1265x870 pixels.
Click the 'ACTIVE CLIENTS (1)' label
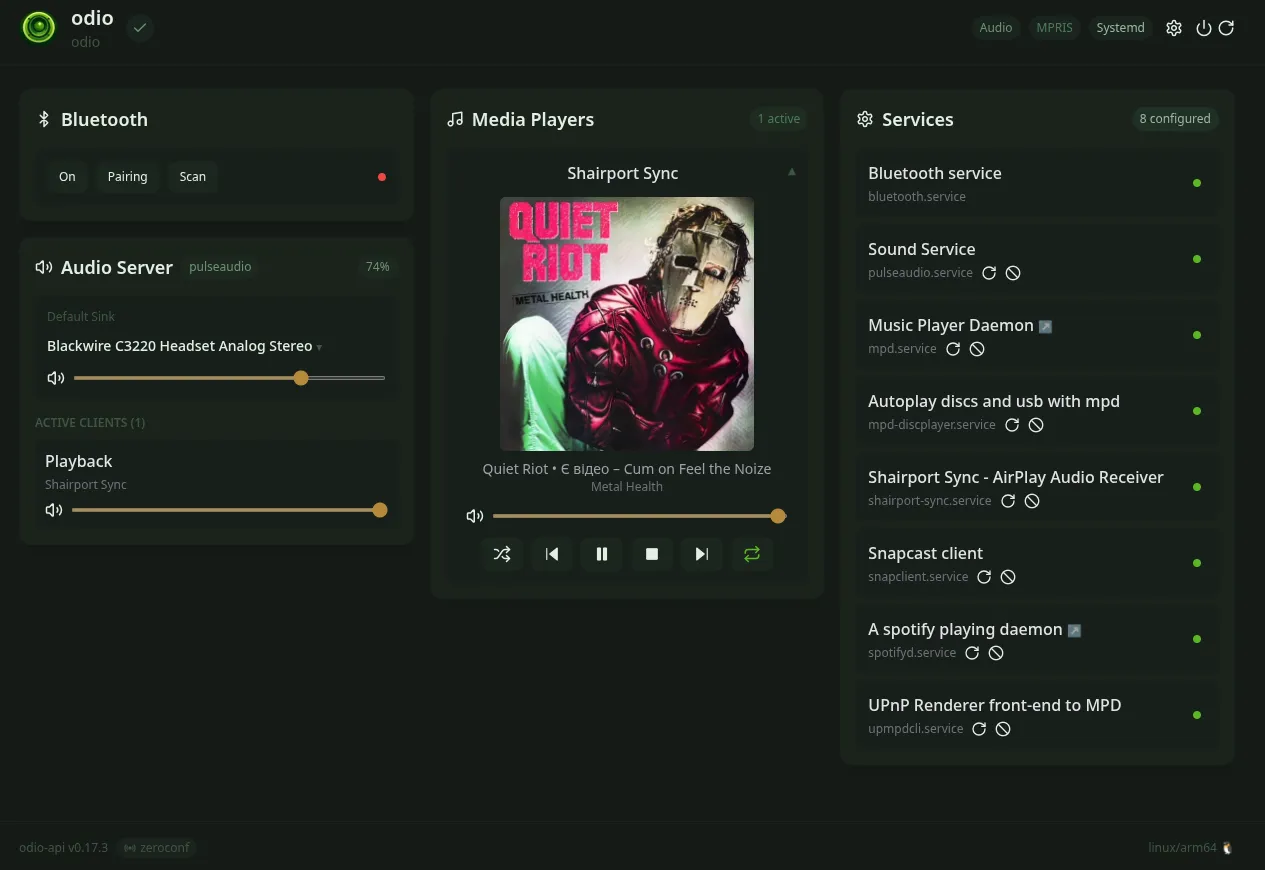point(90,423)
